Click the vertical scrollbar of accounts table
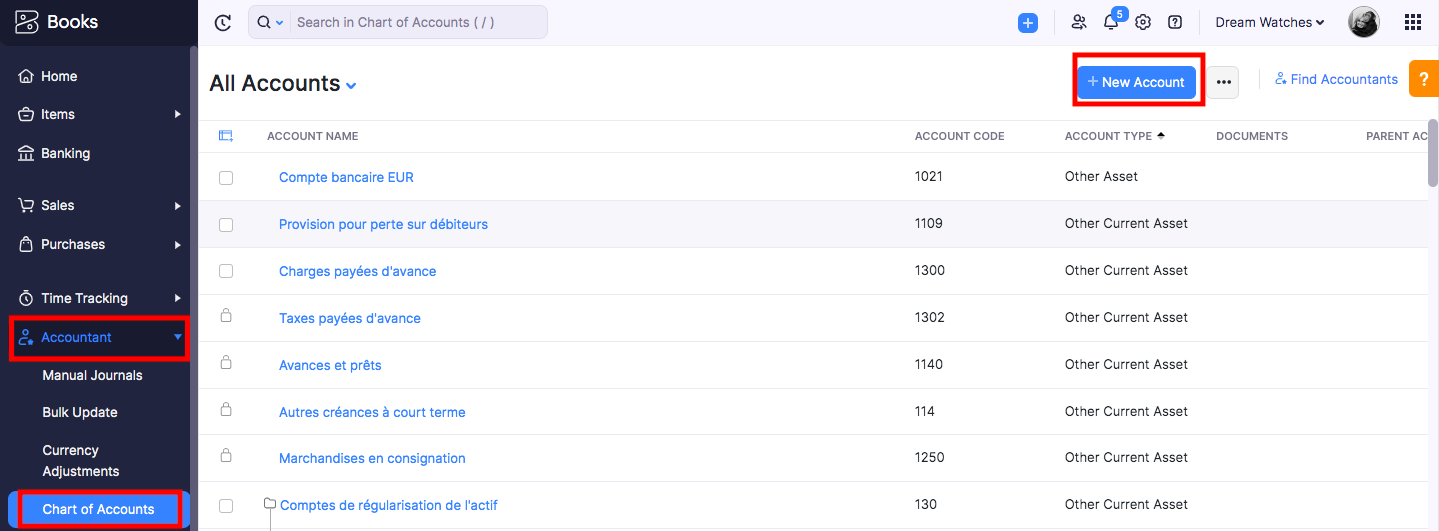 pyautogui.click(x=1433, y=153)
